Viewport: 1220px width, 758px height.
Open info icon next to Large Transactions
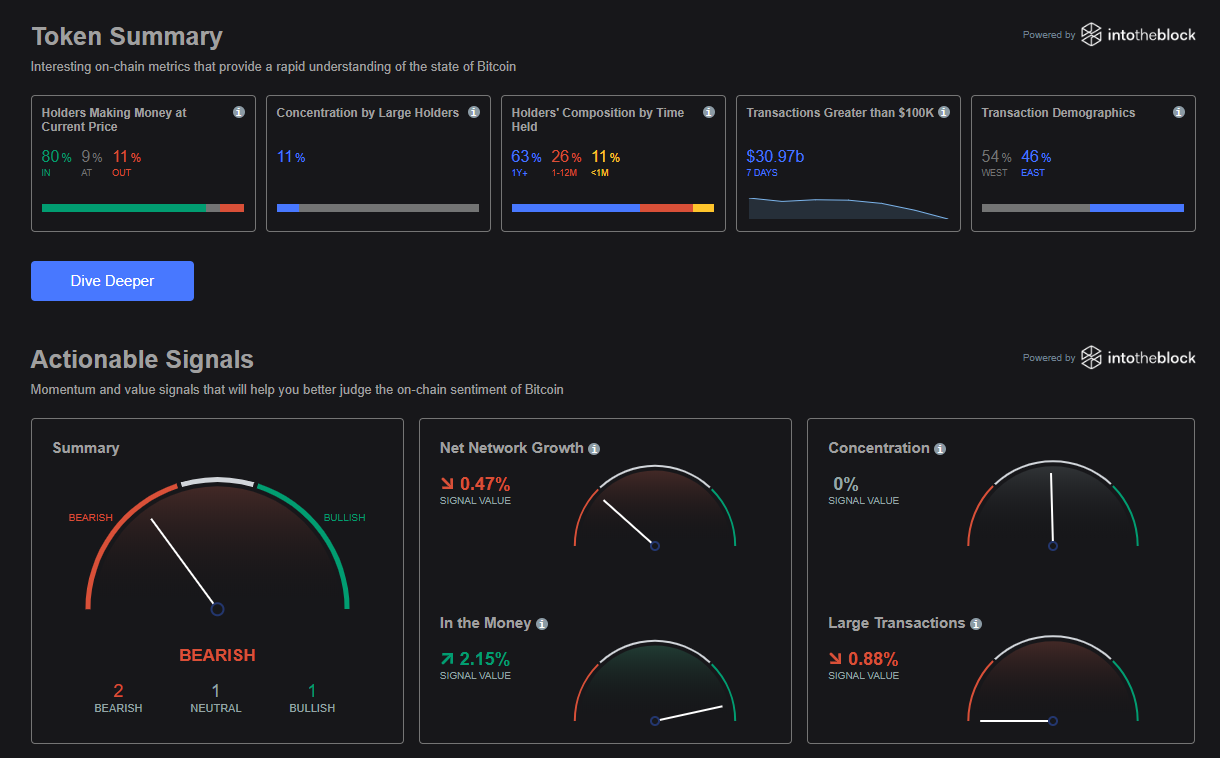976,624
